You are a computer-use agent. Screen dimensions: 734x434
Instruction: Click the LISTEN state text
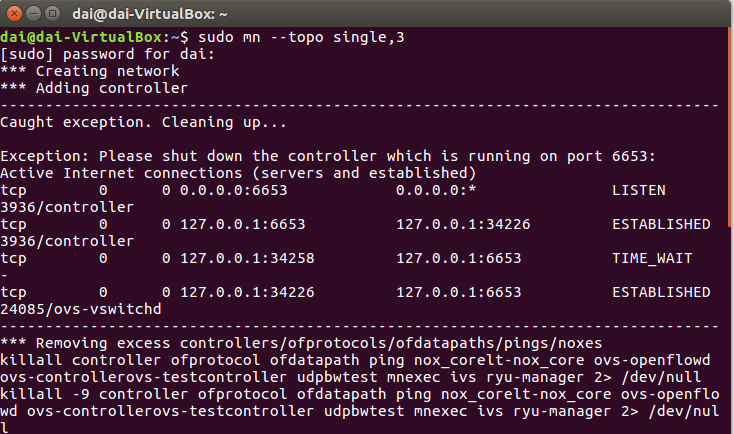pos(639,190)
